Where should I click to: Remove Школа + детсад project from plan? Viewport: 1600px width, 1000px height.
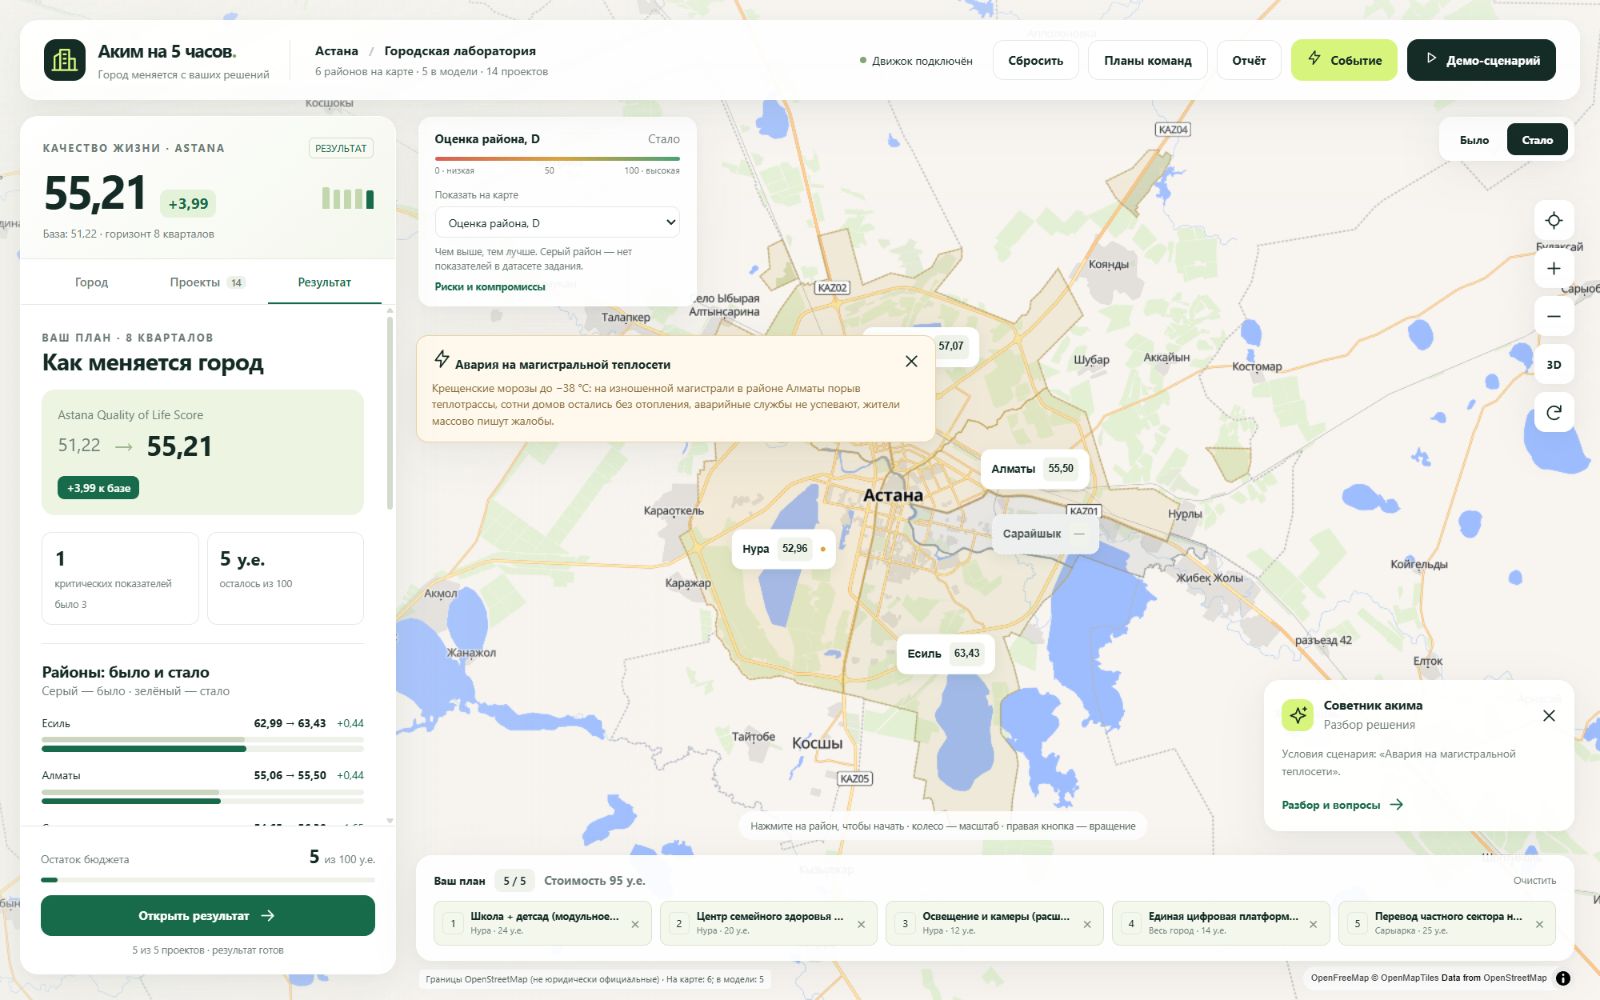pyautogui.click(x=635, y=924)
